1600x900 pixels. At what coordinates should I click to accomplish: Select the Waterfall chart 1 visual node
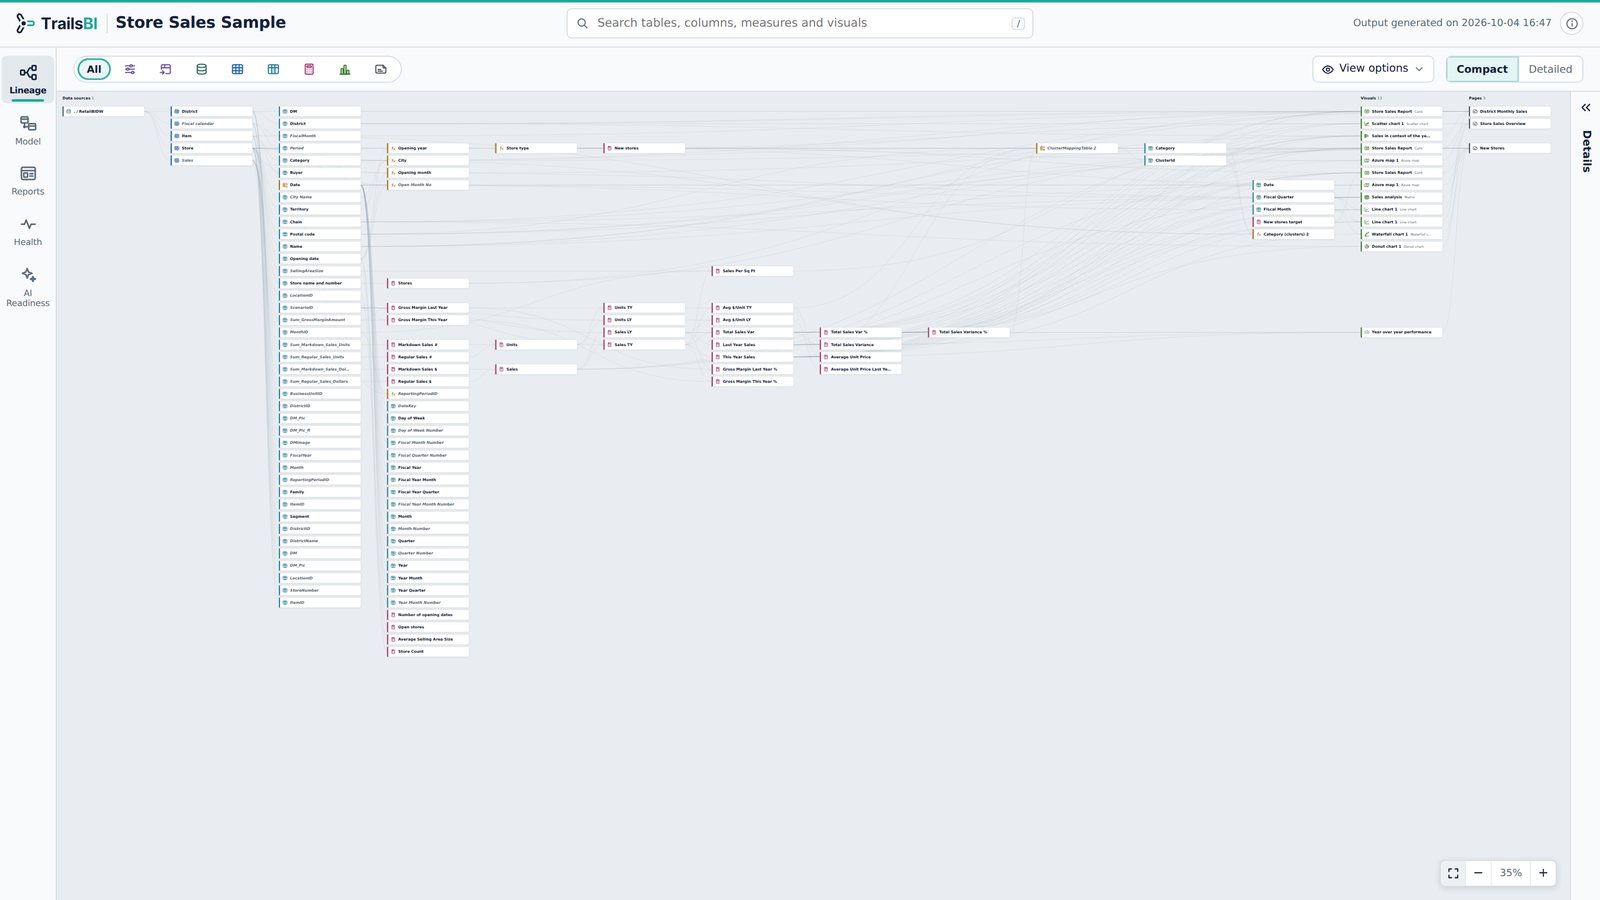[x=1401, y=234]
